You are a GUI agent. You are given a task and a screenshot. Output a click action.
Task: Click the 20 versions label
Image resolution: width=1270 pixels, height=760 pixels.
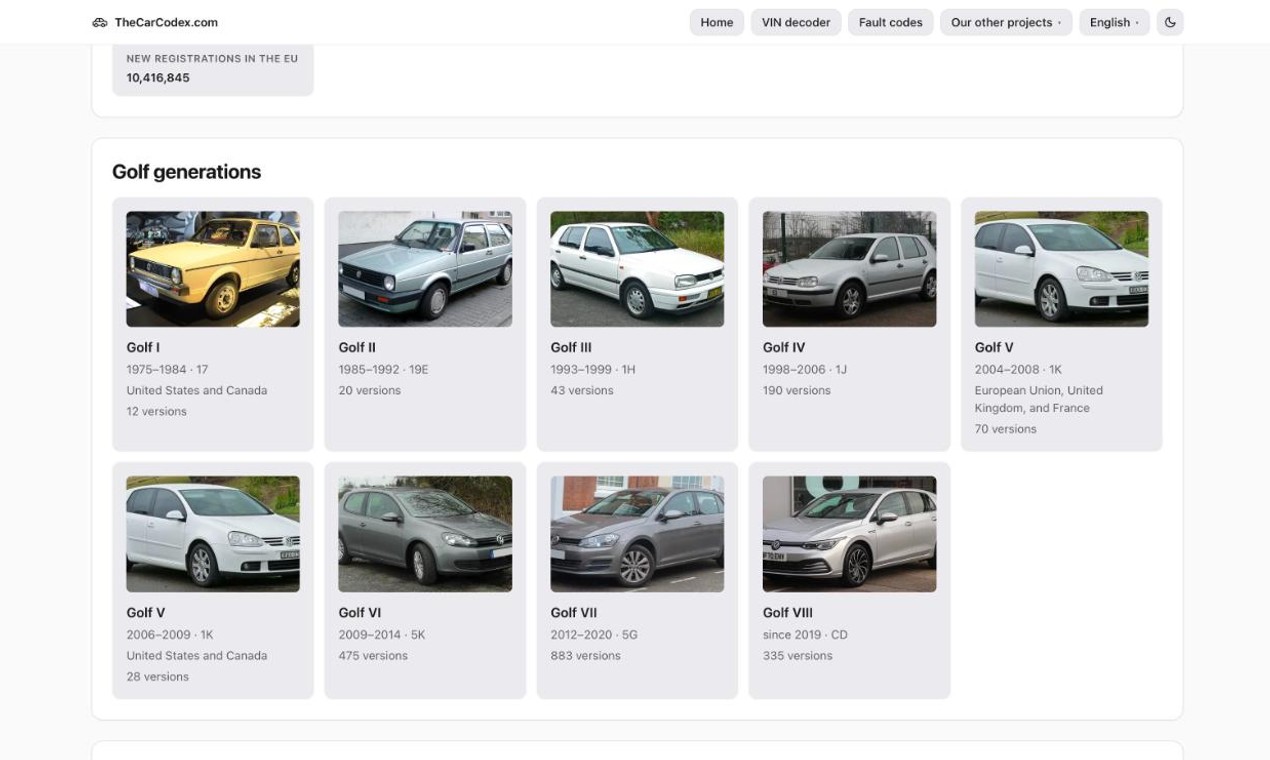click(370, 390)
